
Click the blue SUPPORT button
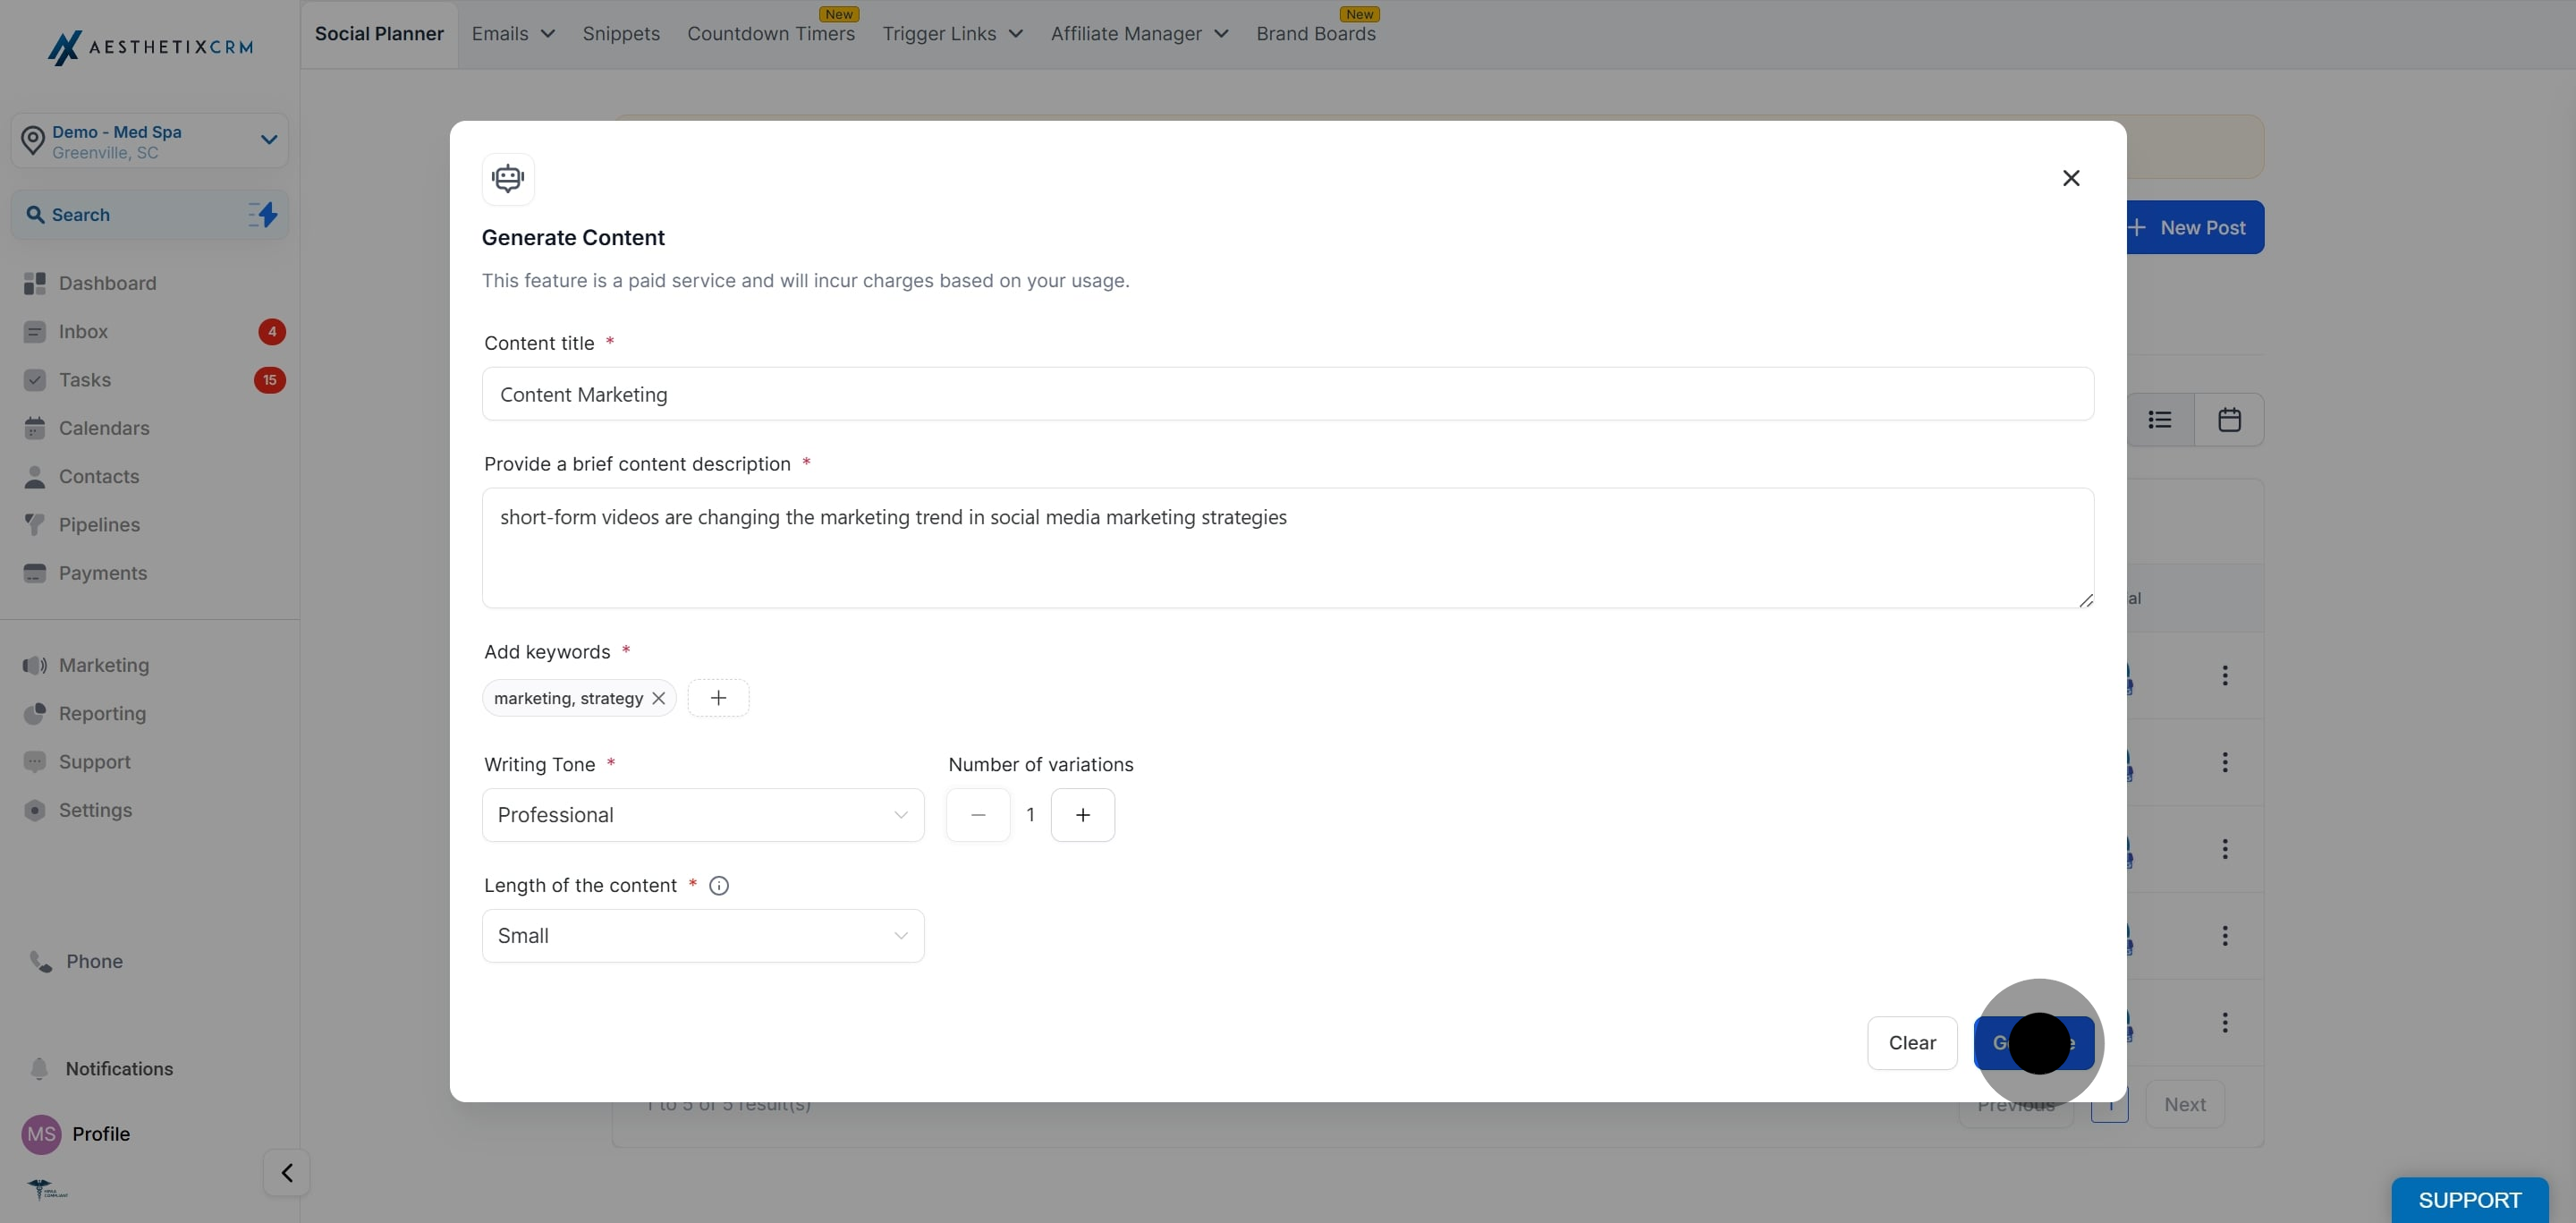2469,1200
